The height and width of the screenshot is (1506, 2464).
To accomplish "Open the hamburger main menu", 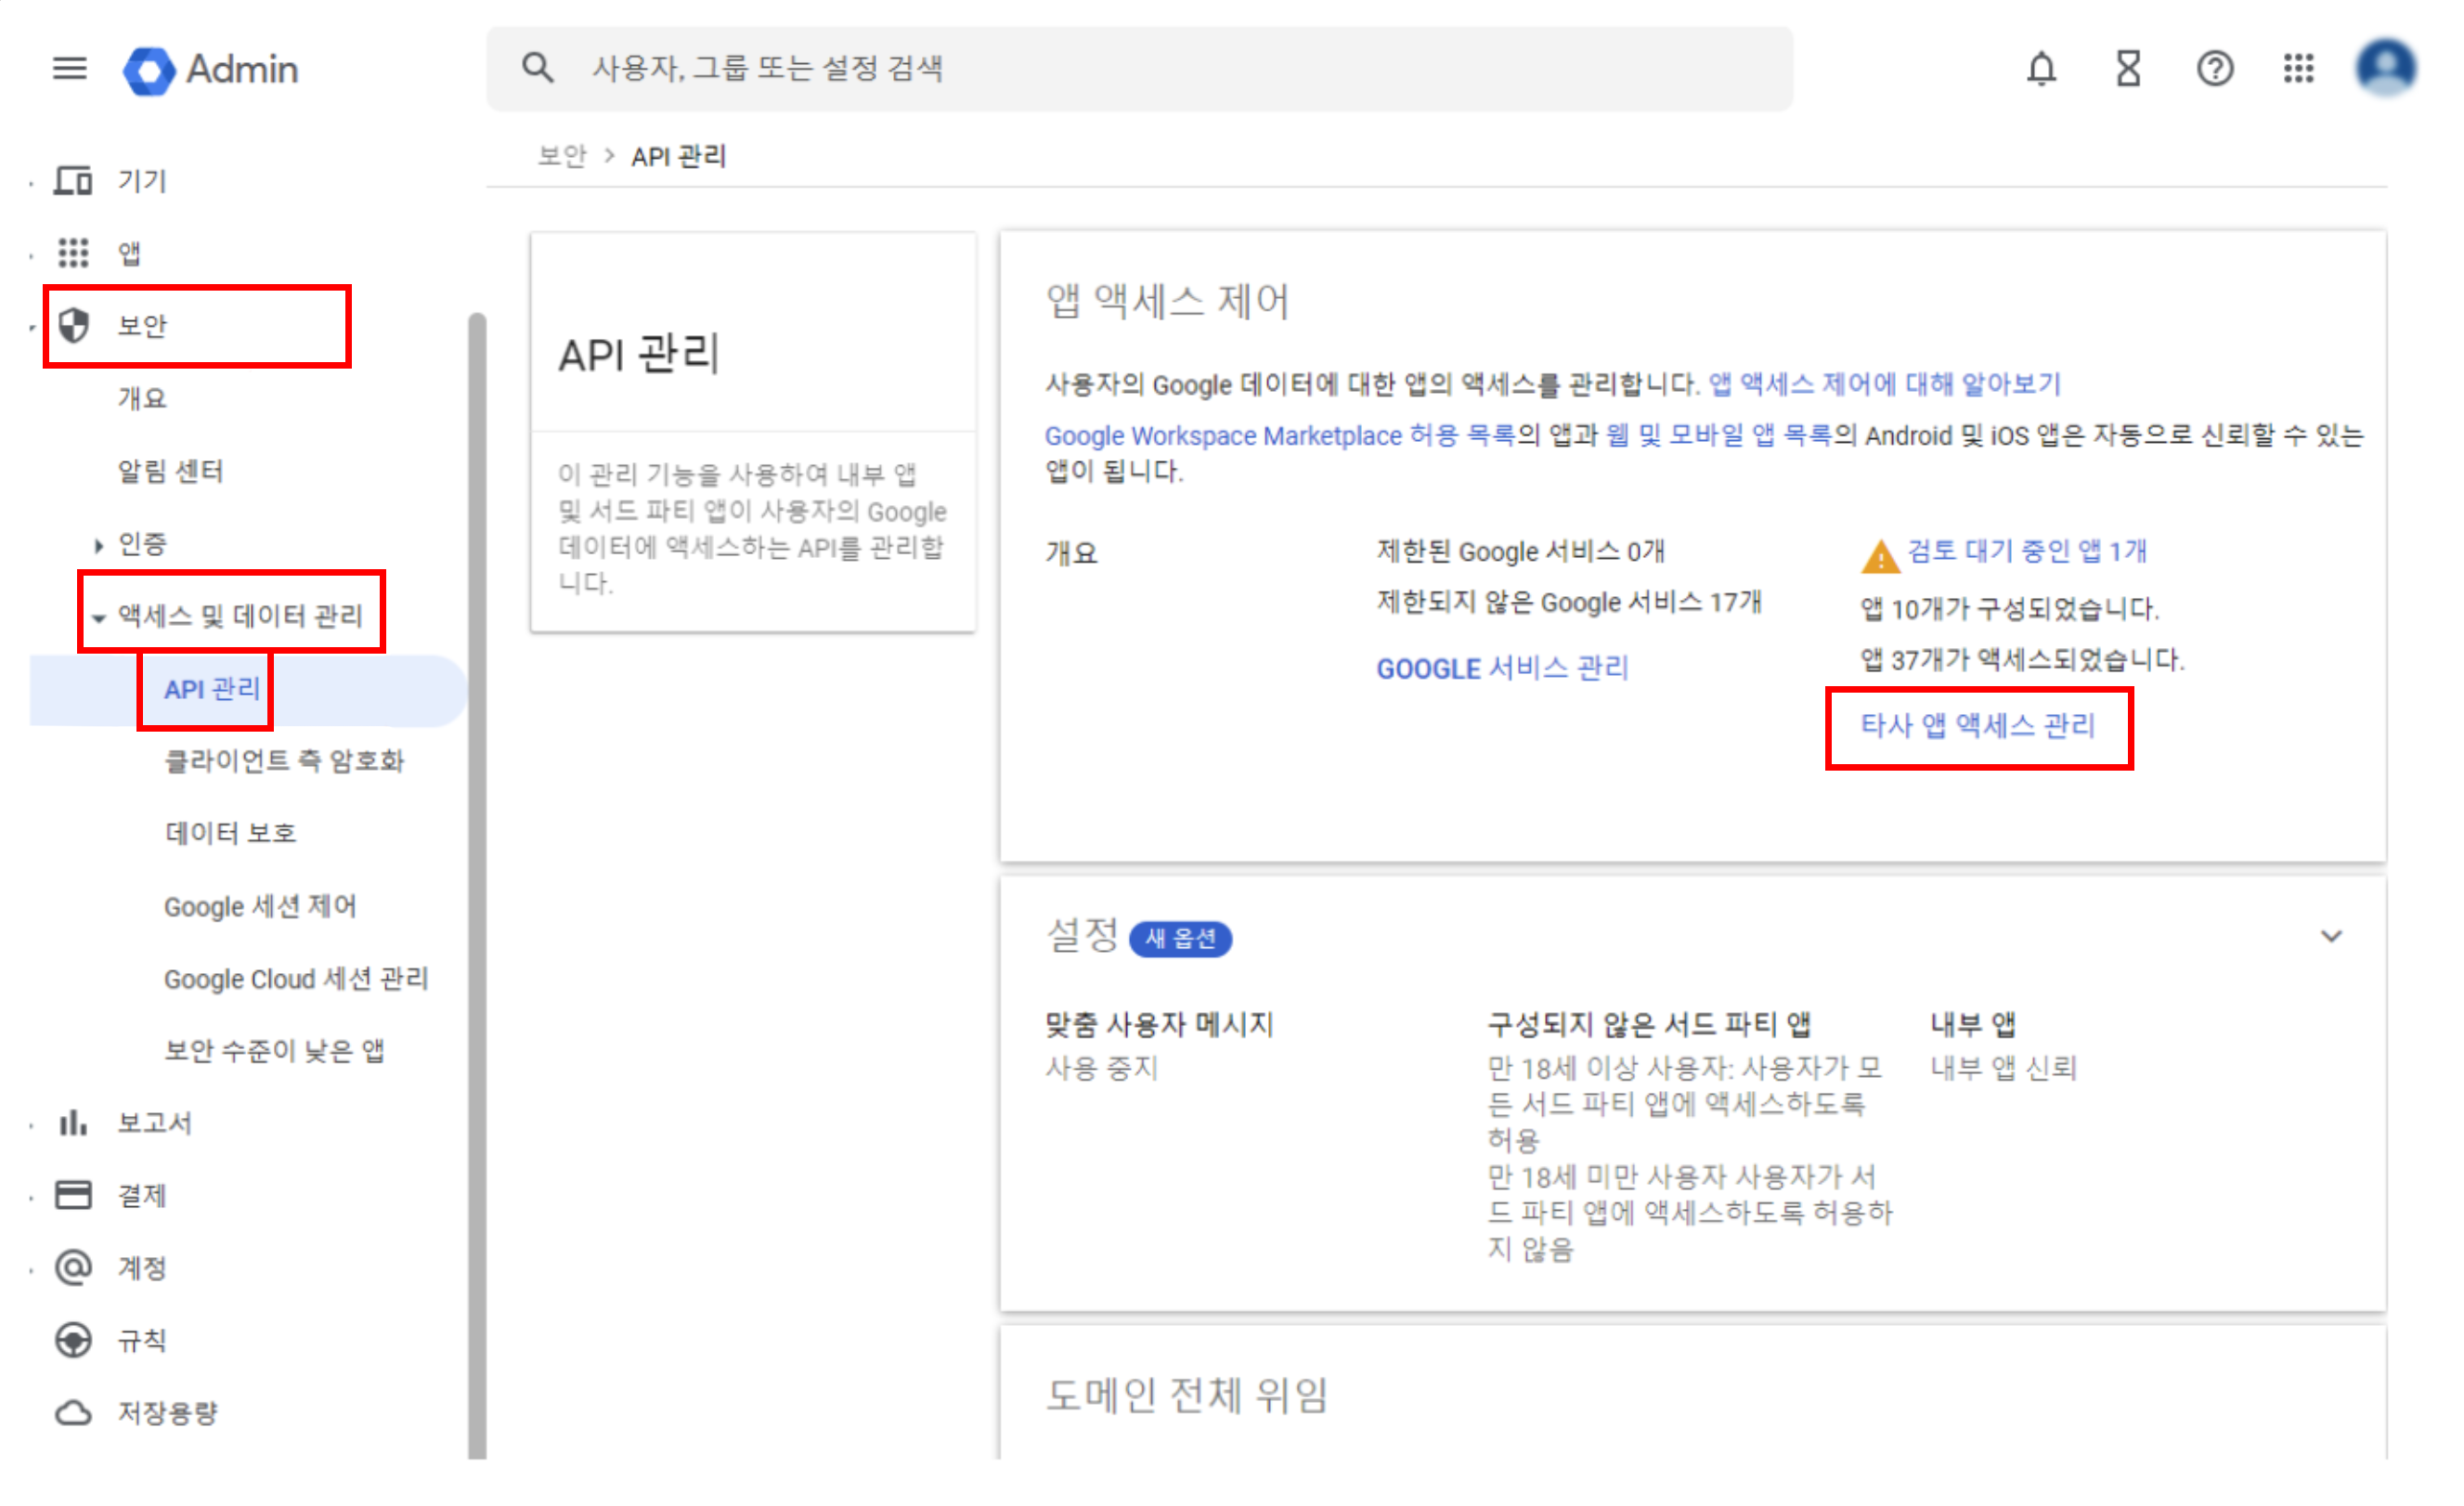I will click(69, 68).
